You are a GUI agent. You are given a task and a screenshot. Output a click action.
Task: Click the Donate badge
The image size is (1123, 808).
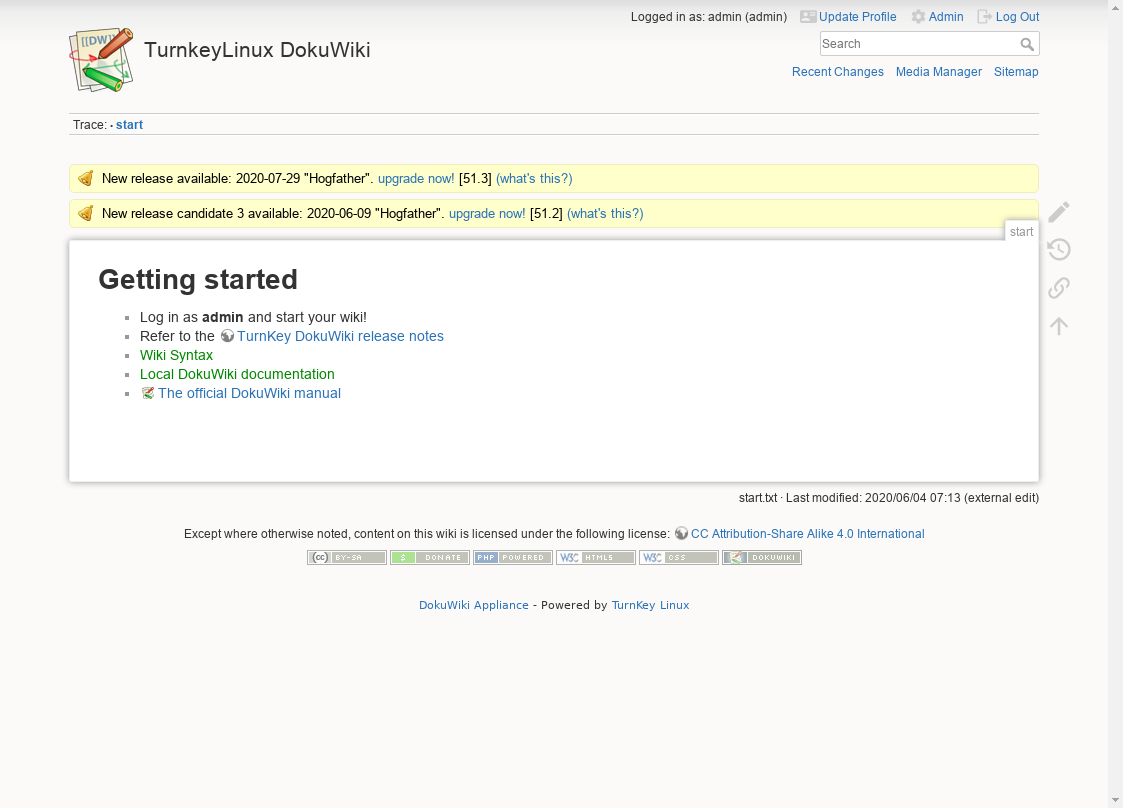tap(430, 558)
